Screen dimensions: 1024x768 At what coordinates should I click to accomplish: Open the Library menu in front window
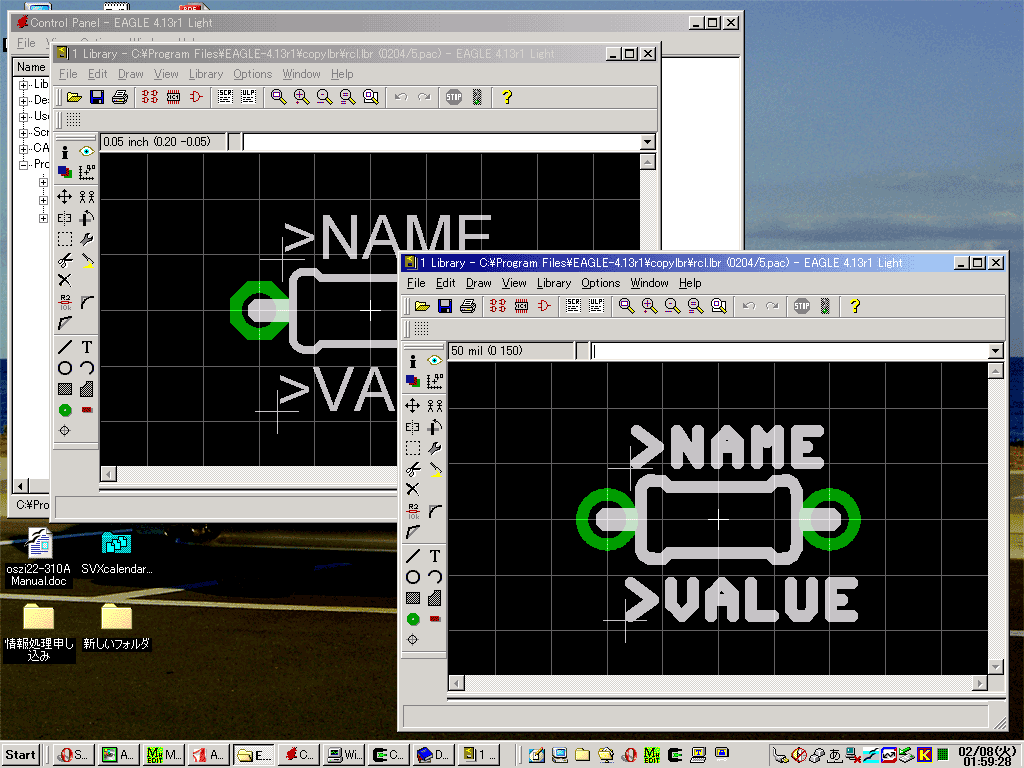pyautogui.click(x=553, y=283)
